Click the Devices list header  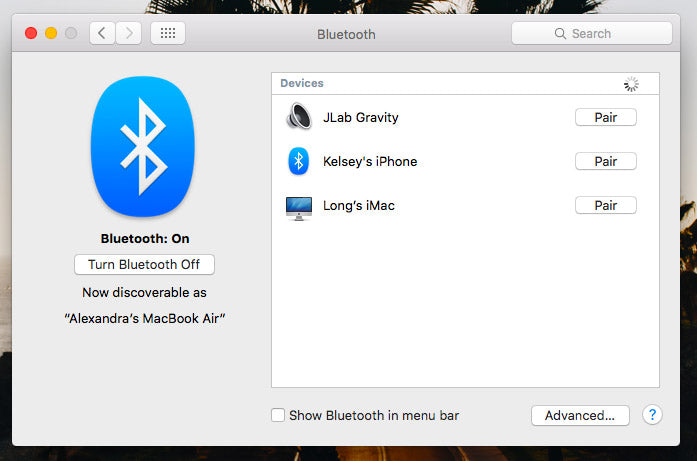[x=465, y=84]
